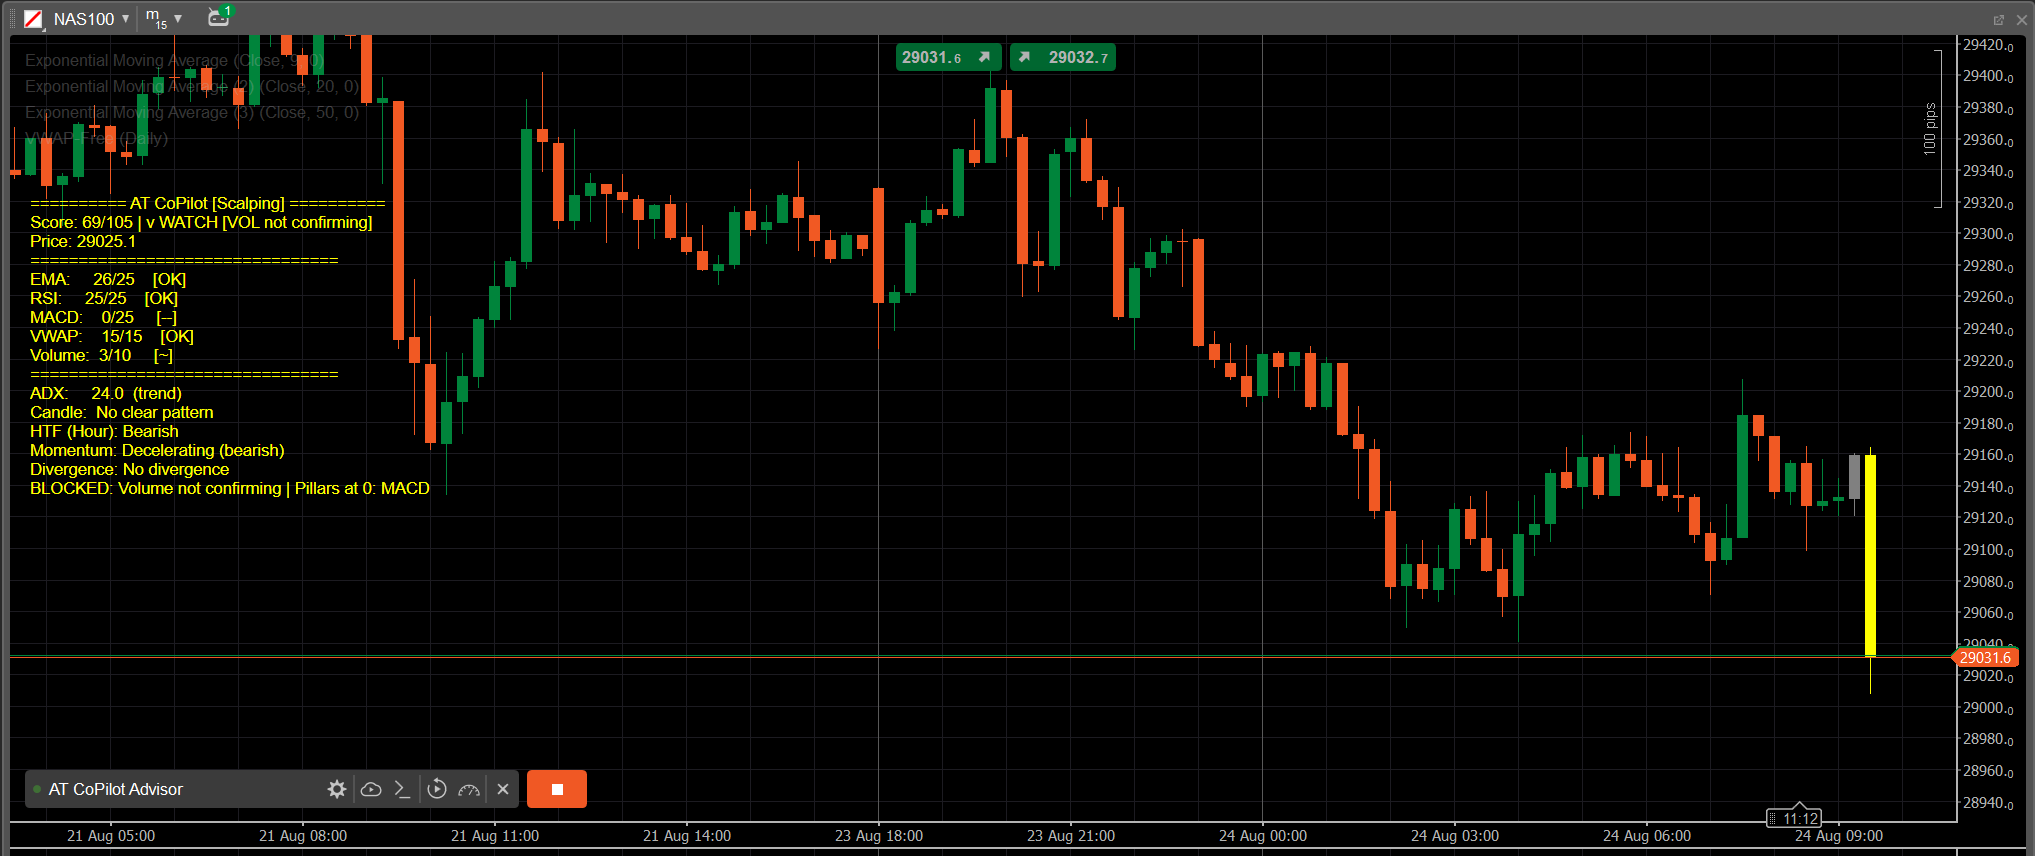The height and width of the screenshot is (856, 2035).
Task: Stop the running AT CoPilot cBot
Action: 557,789
